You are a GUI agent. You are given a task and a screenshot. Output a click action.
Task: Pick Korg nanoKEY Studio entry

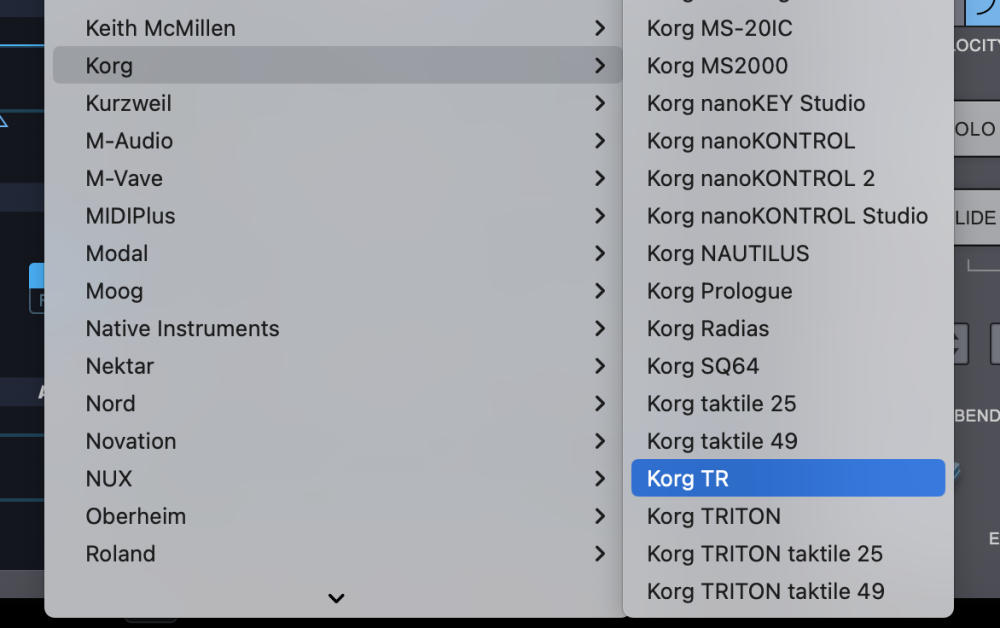pos(755,103)
